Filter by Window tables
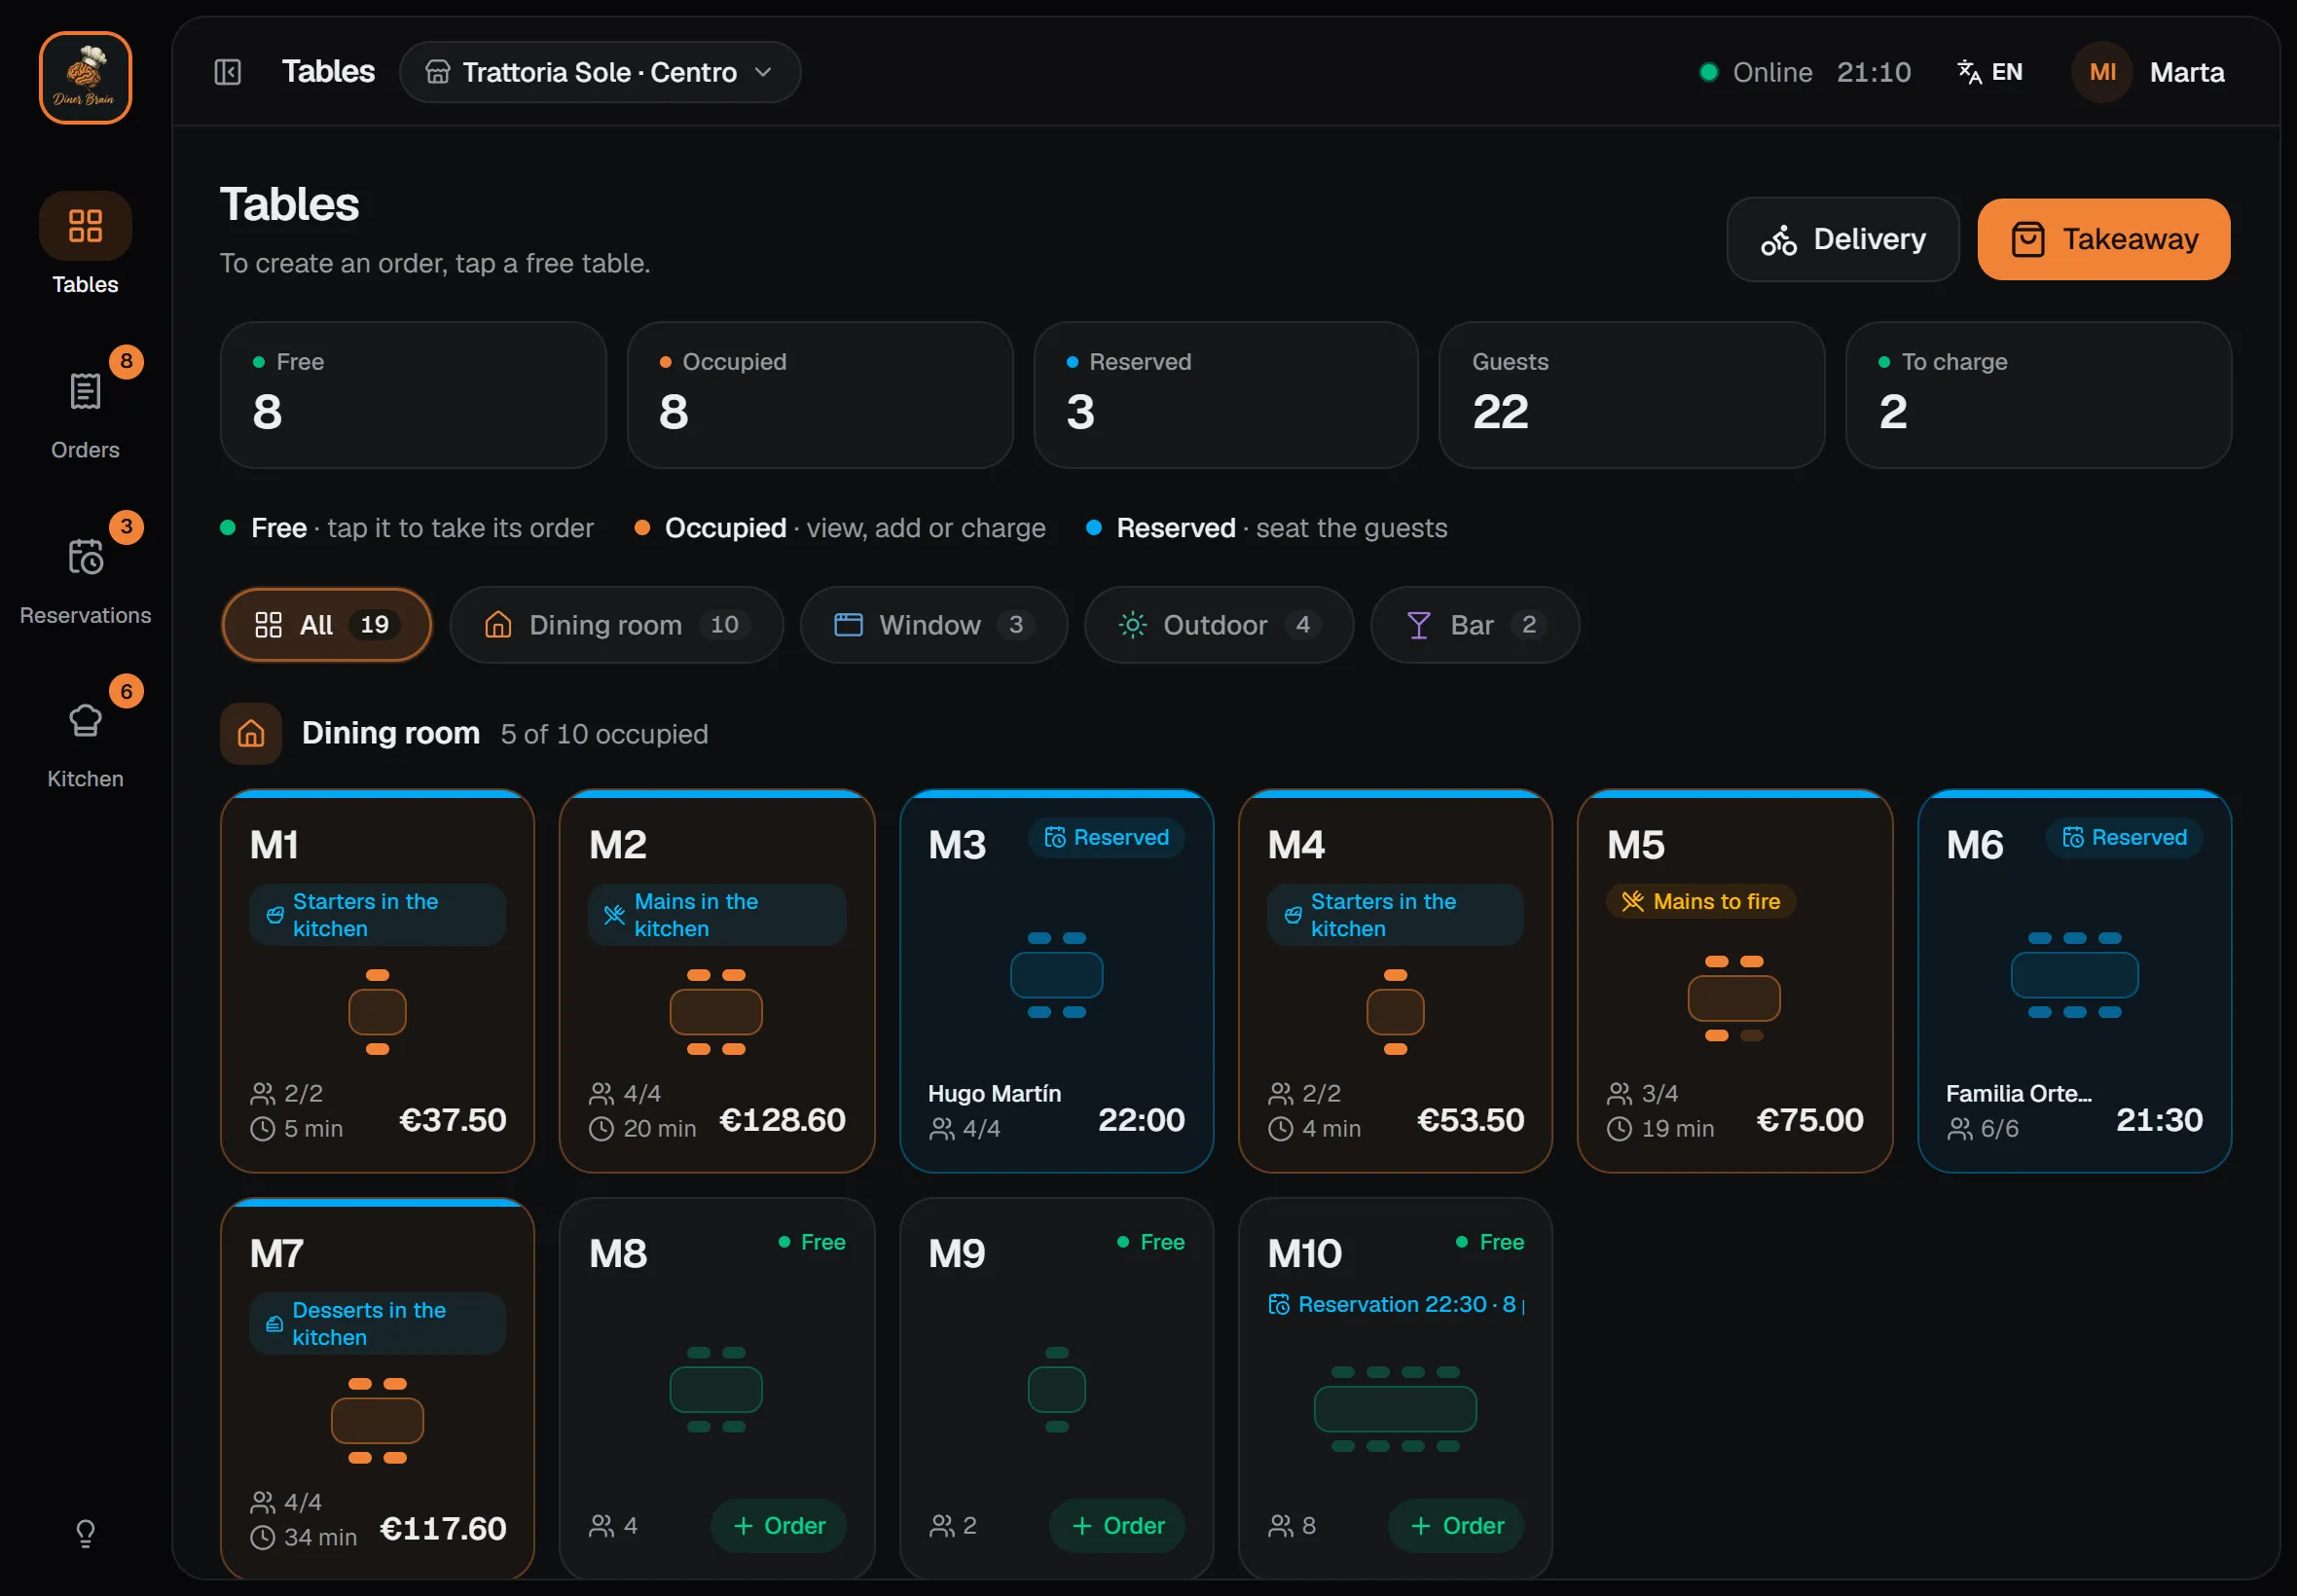This screenshot has width=2297, height=1596. [934, 625]
